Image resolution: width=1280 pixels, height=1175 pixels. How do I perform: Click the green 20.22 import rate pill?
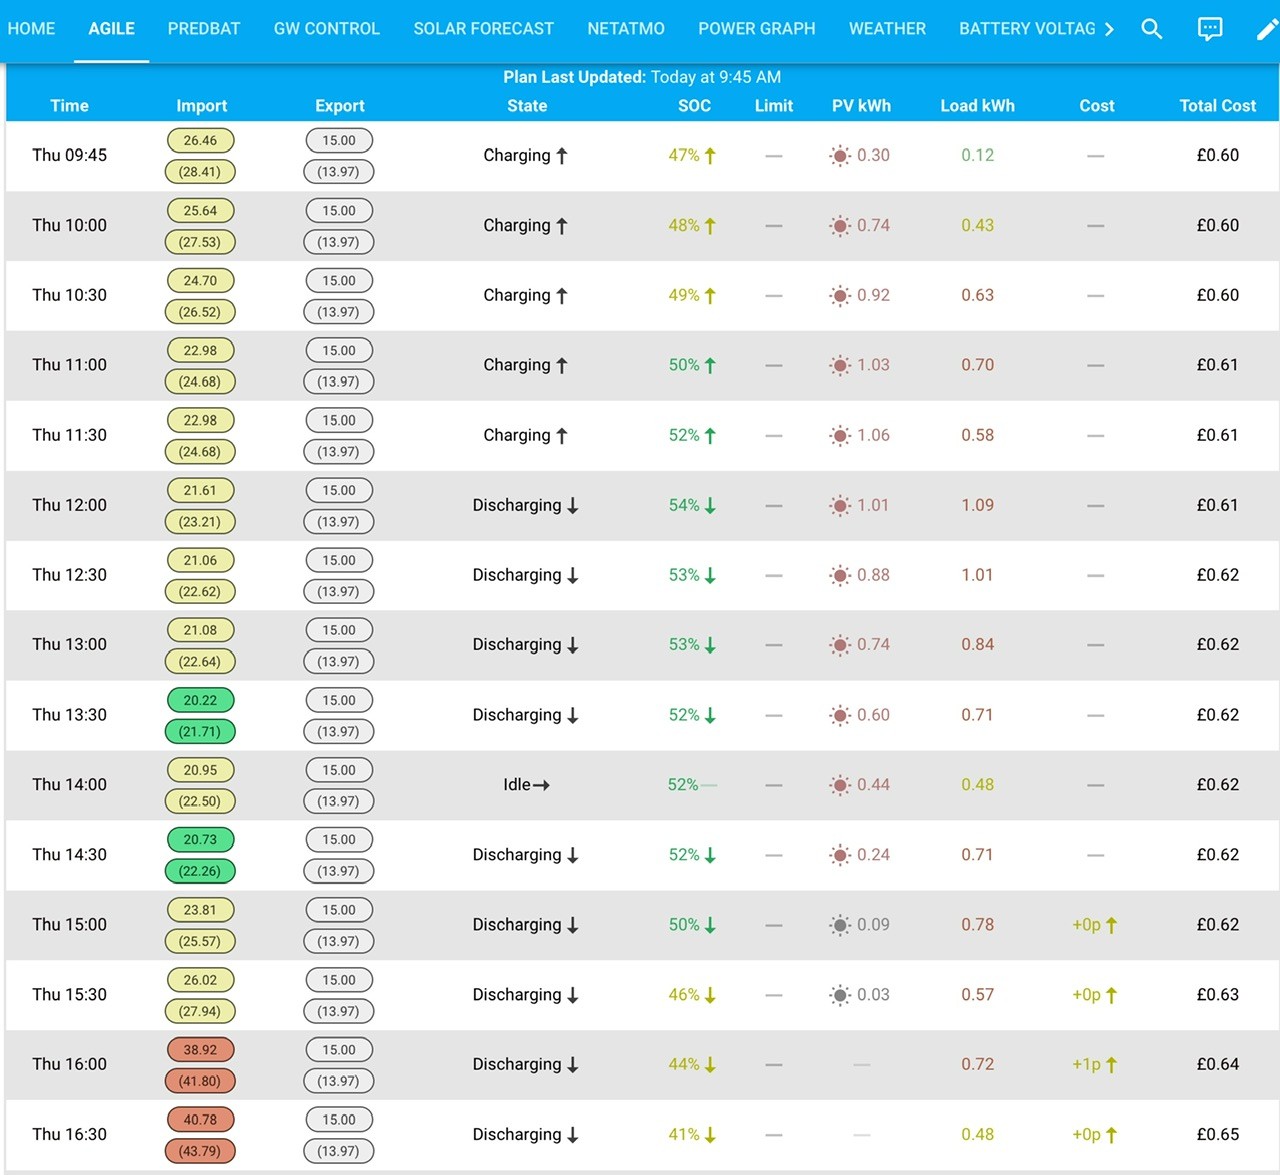(200, 700)
